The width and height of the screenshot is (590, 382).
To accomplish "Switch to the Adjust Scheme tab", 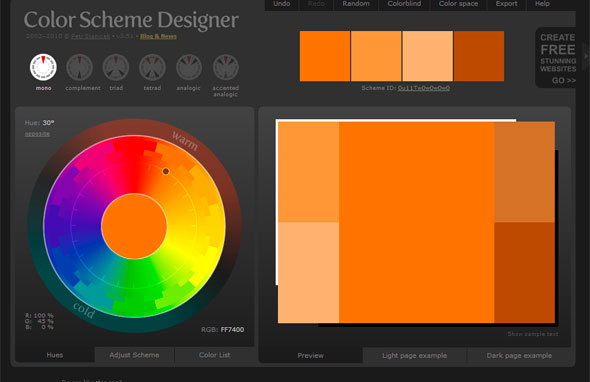I will [134, 355].
